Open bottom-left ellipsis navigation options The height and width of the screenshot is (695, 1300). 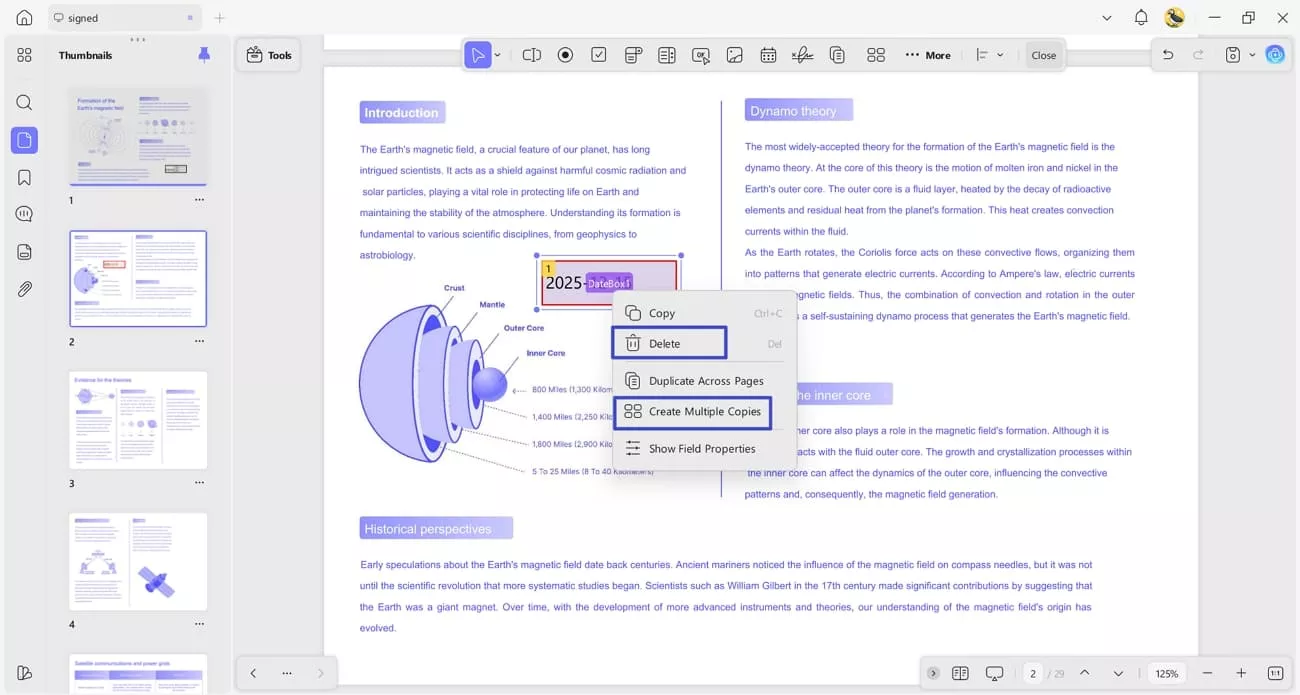tap(287, 673)
